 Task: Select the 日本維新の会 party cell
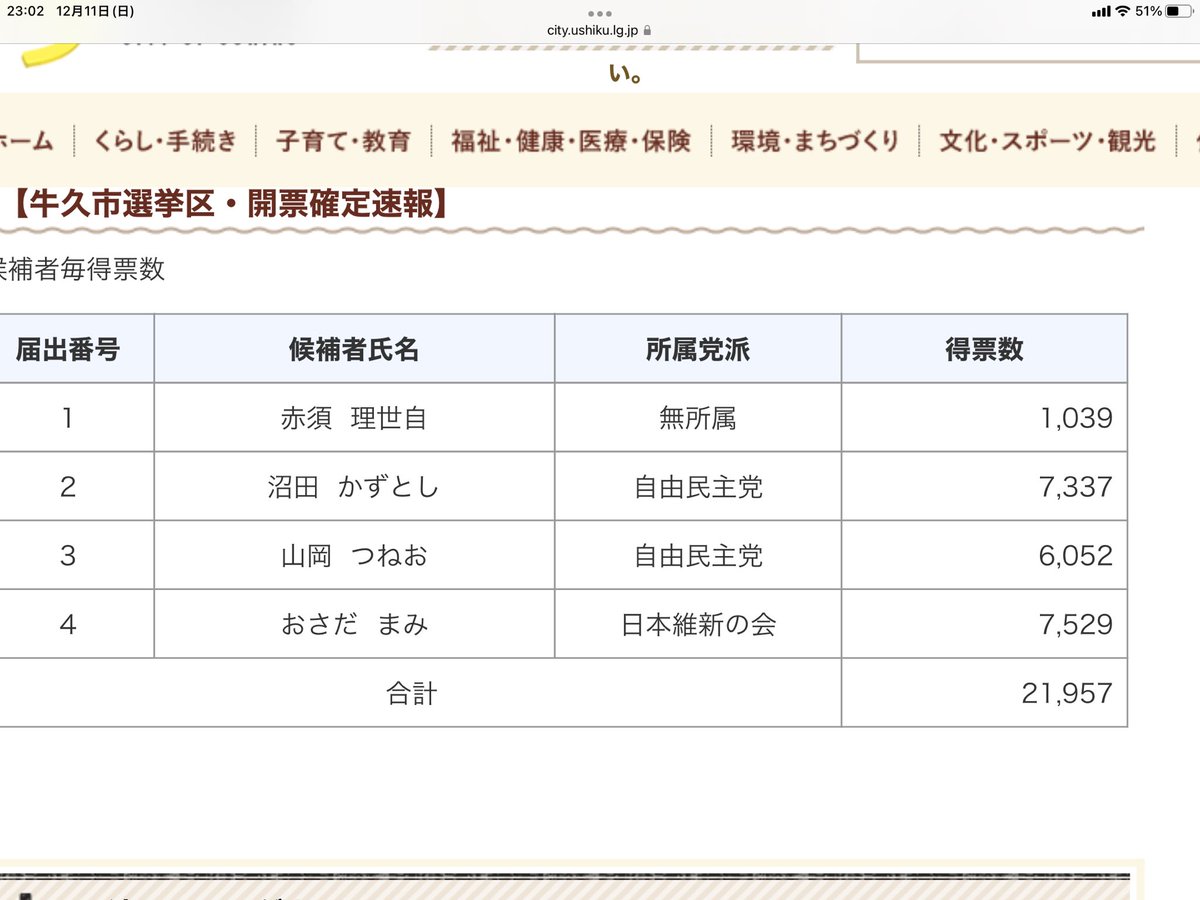[x=698, y=625]
